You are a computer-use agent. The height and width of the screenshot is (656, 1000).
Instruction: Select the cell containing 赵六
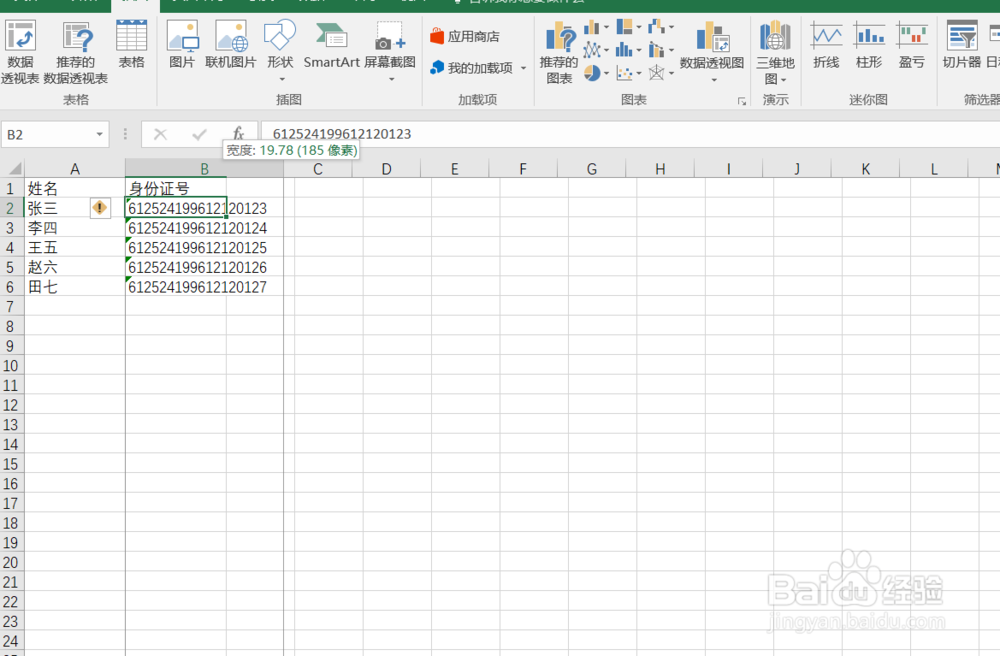75,268
